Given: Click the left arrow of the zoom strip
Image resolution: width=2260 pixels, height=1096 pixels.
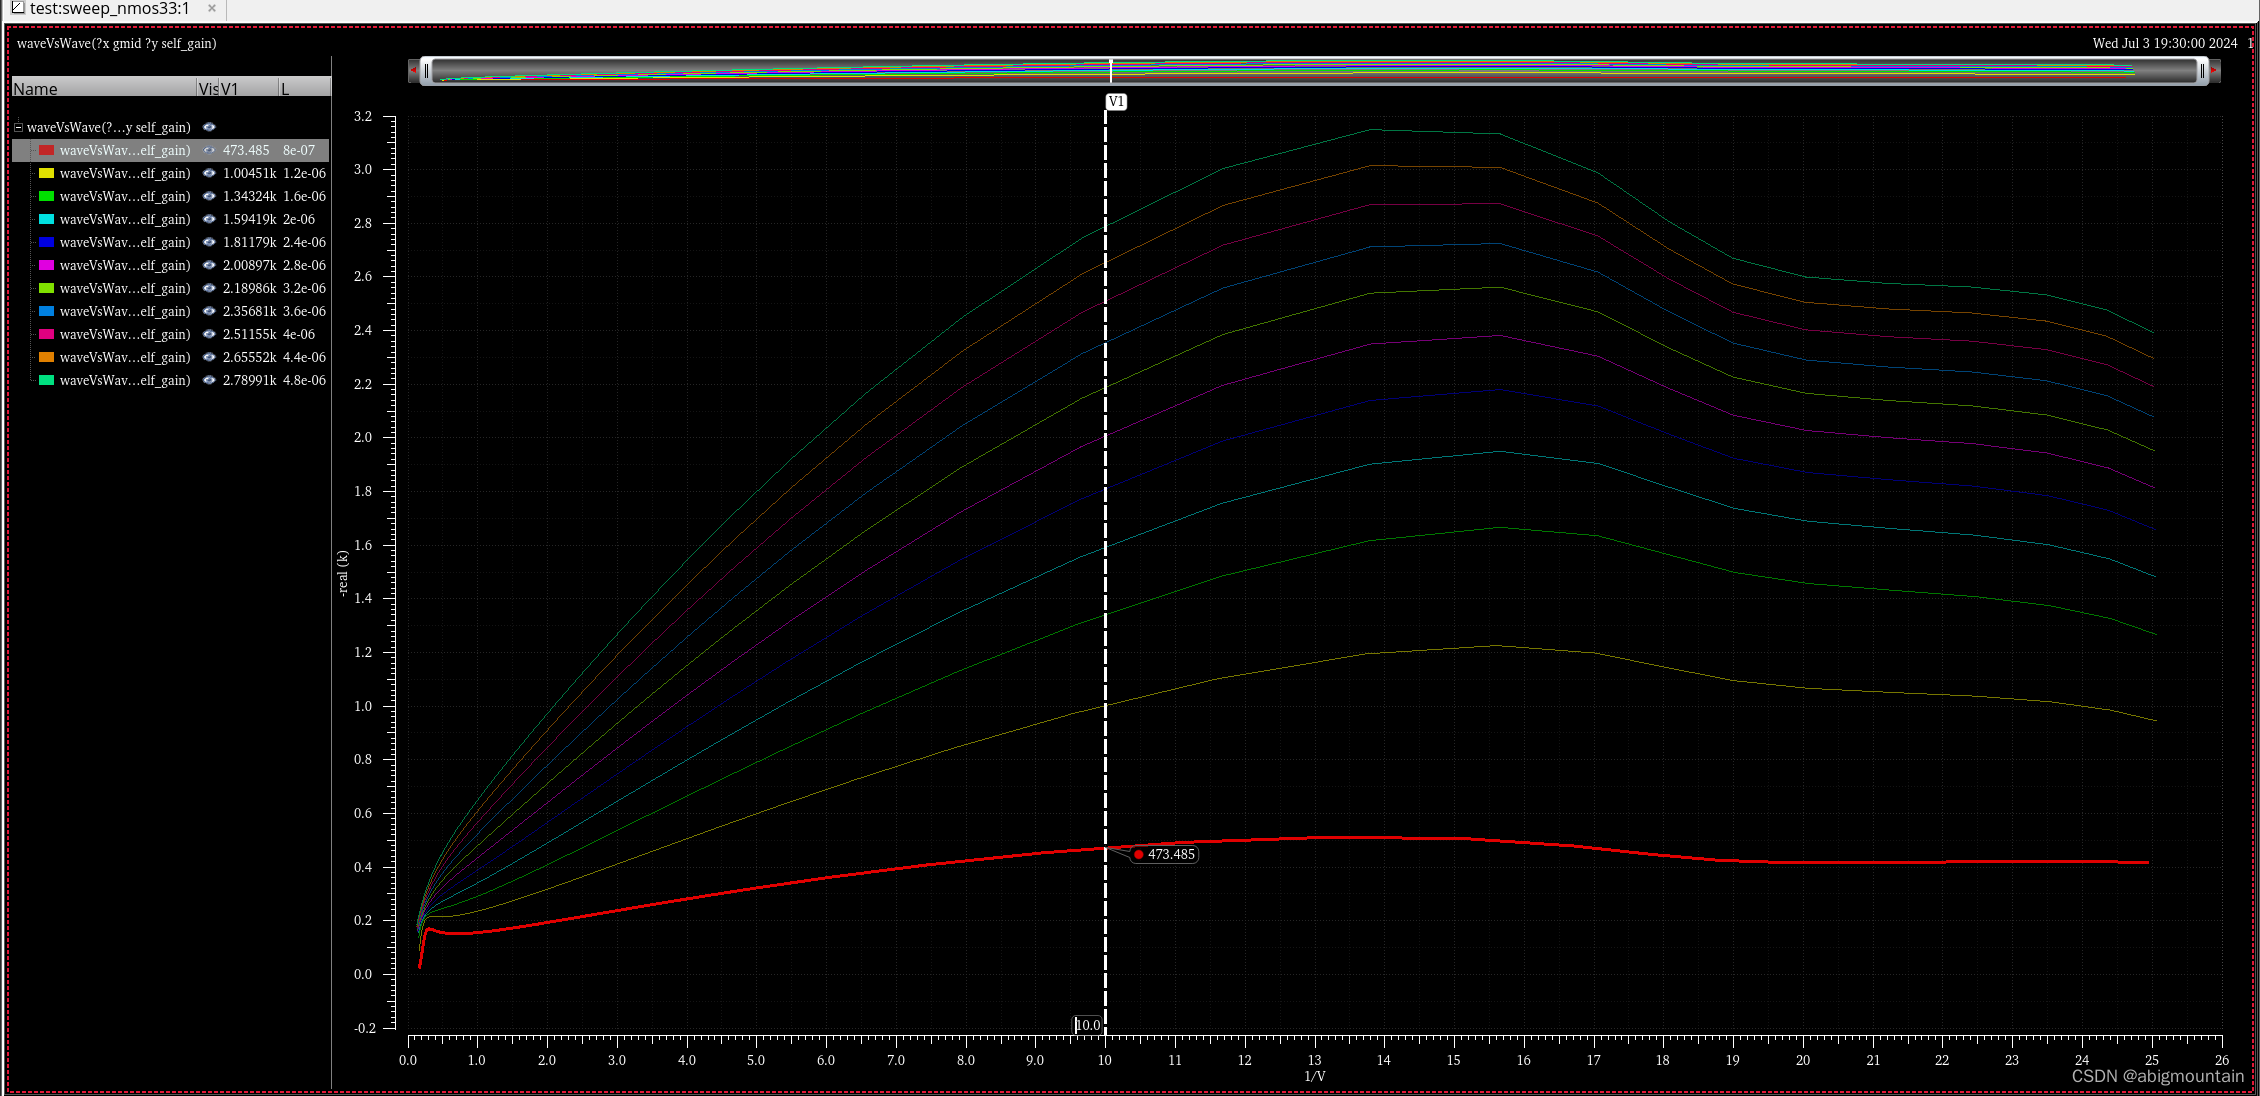Looking at the screenshot, I should coord(413,71).
